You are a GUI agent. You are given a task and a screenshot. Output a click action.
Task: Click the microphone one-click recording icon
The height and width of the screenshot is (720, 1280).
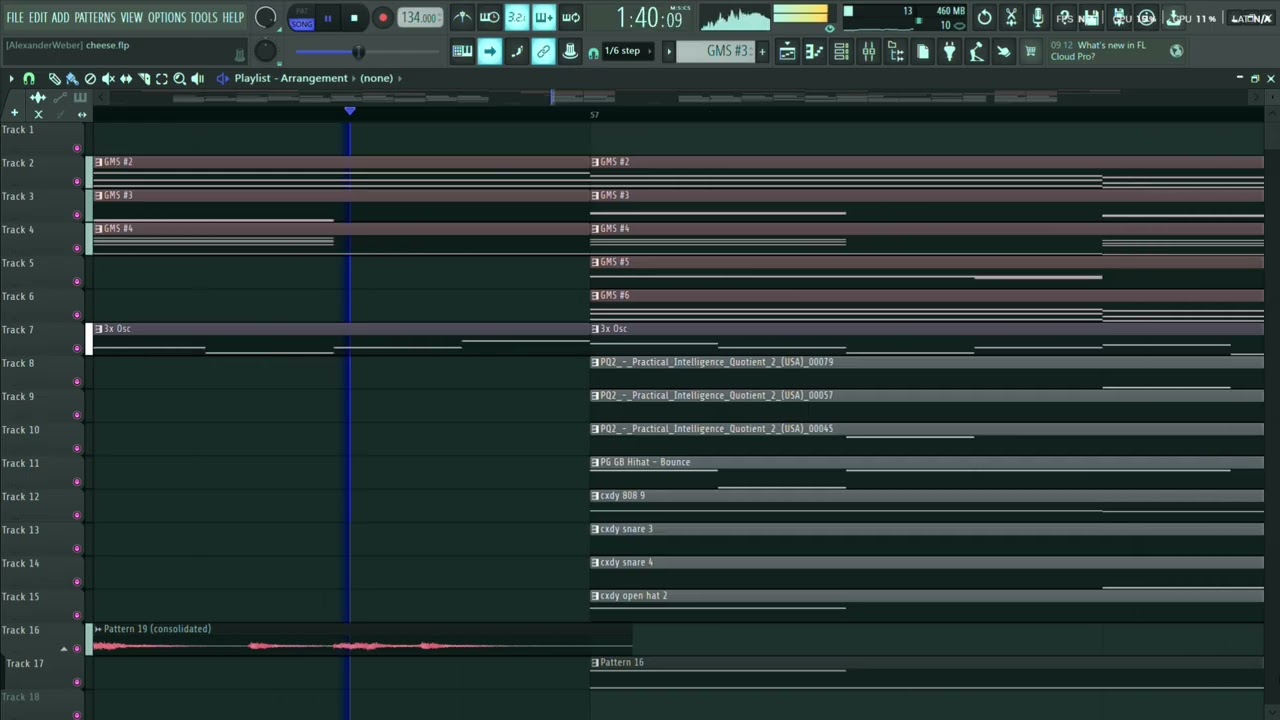pos(1039,17)
